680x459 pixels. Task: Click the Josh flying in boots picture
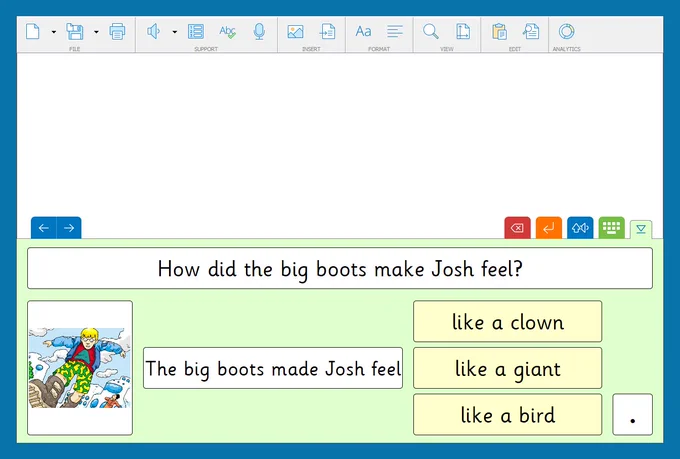point(80,368)
